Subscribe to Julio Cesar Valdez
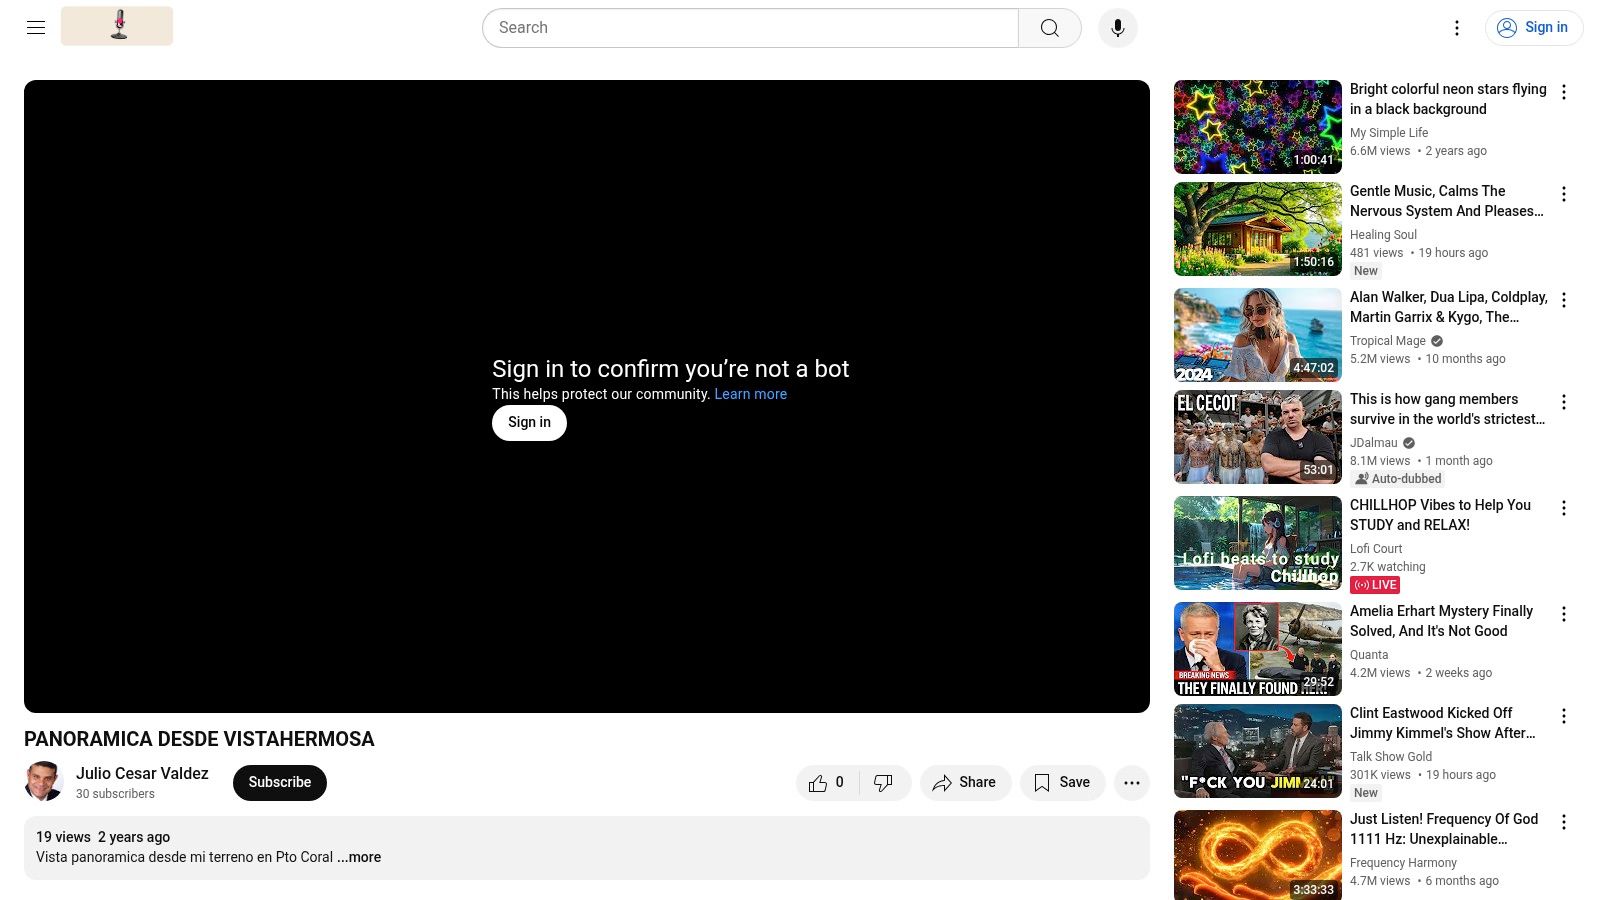1600x900 pixels. [279, 783]
